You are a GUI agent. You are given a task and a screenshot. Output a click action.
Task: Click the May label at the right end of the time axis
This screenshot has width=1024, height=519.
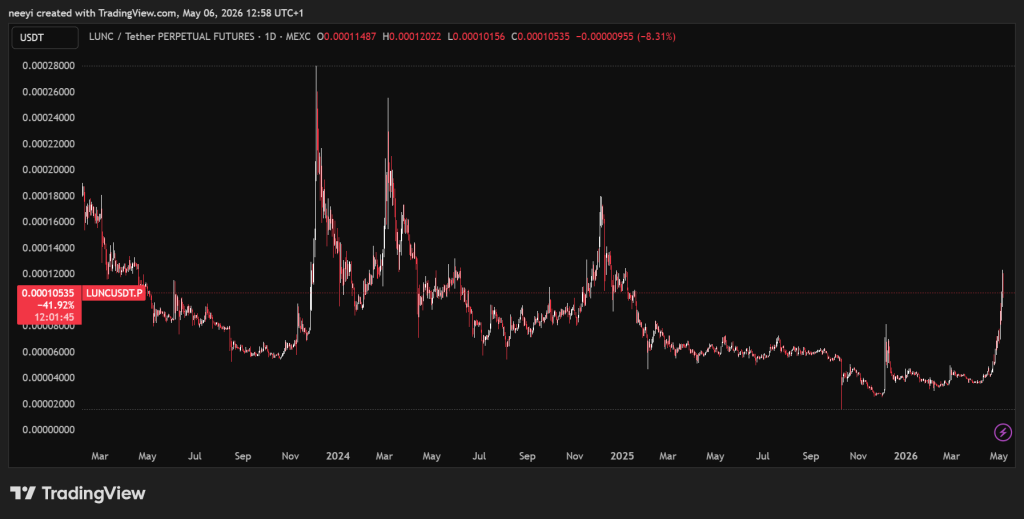pos(998,456)
